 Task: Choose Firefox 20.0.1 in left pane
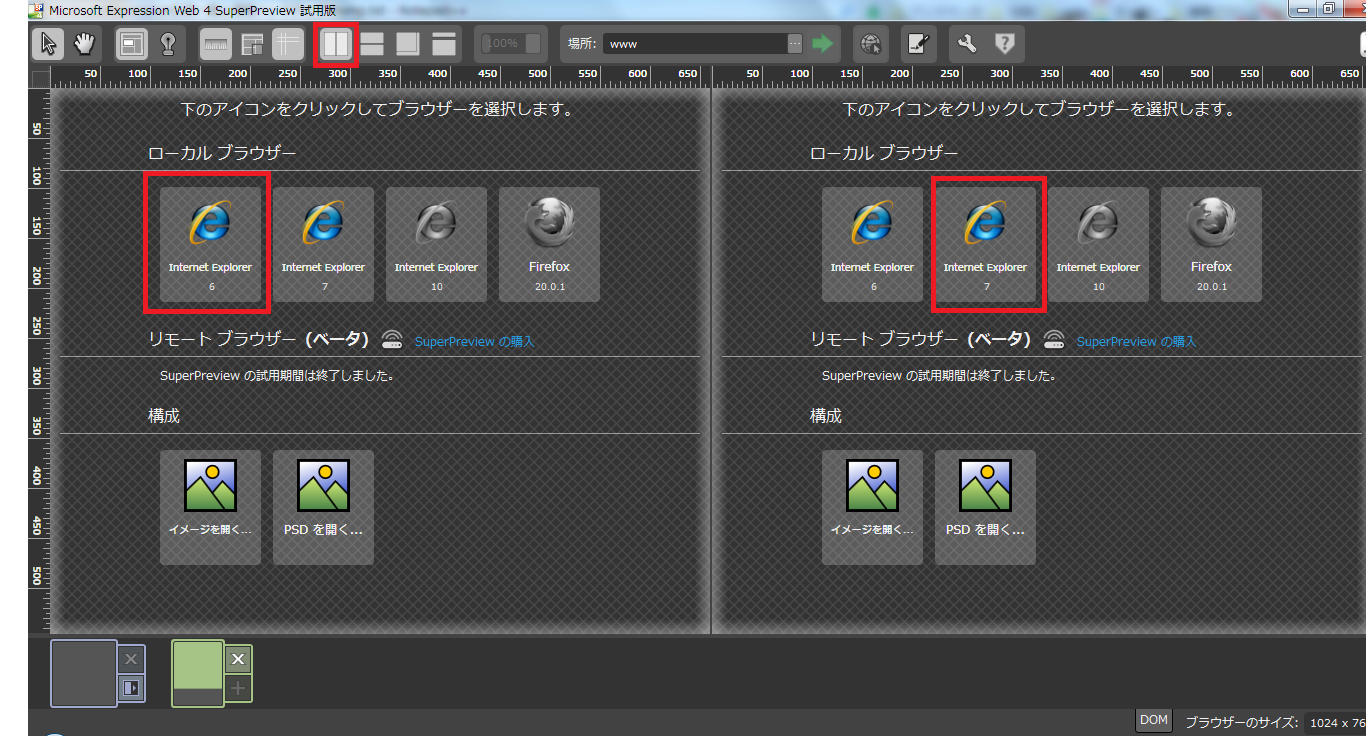tap(549, 244)
